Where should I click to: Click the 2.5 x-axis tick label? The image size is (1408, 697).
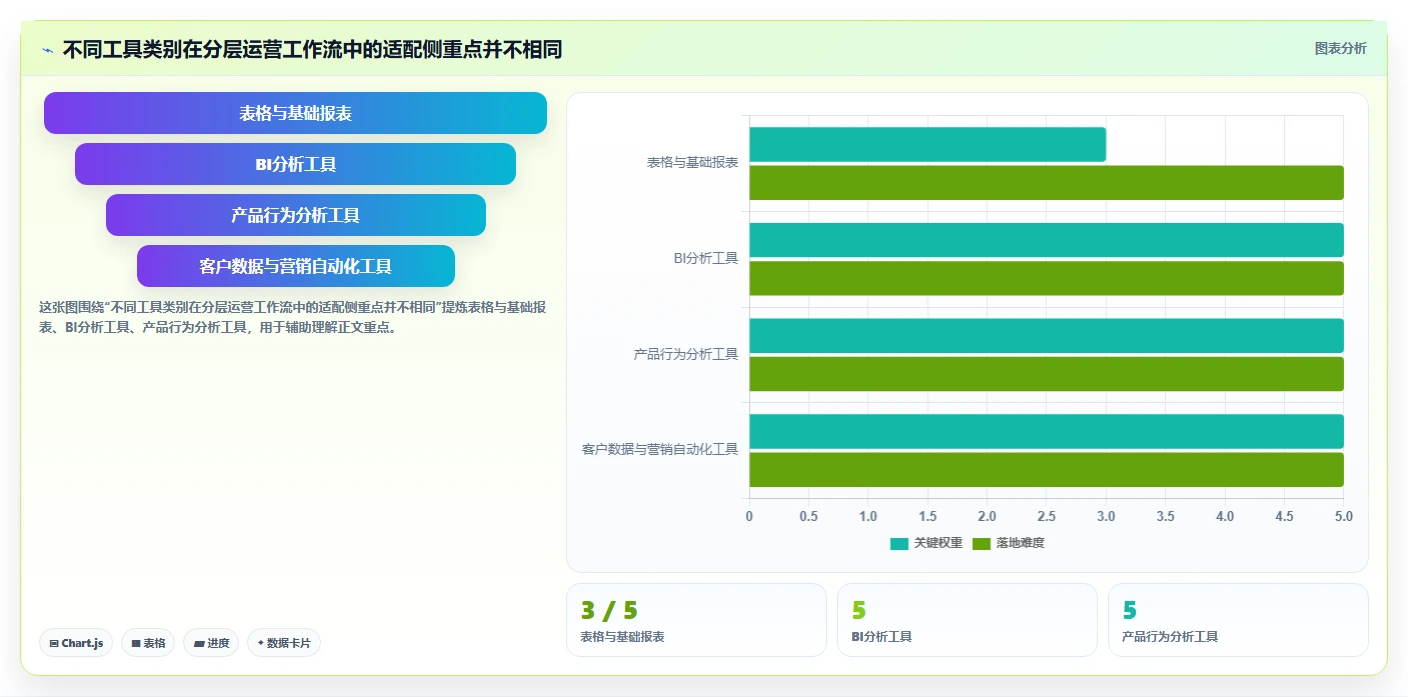(1046, 517)
